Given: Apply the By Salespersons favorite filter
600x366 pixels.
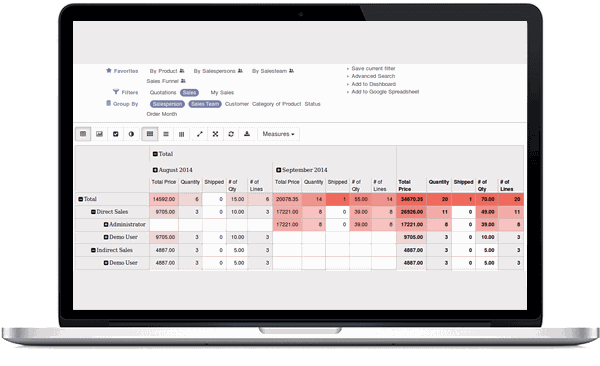Looking at the screenshot, I should click(215, 71).
